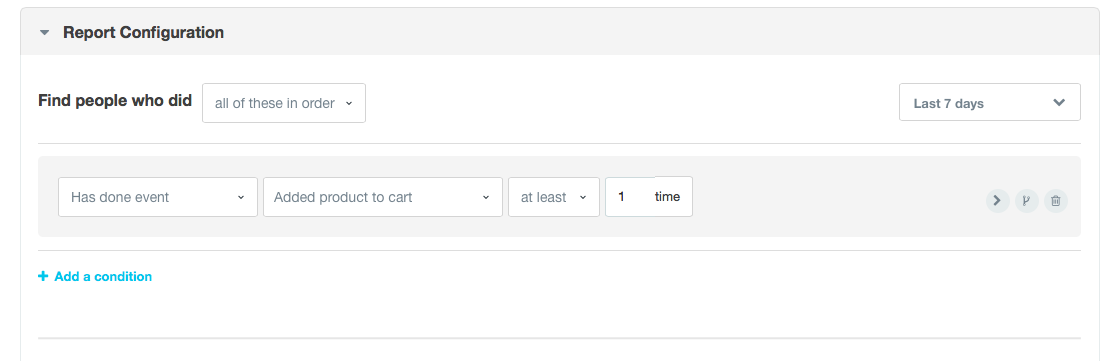The width and height of the screenshot is (1107, 361).
Task: Delete the condition with the trash icon
Action: pos(1055,201)
